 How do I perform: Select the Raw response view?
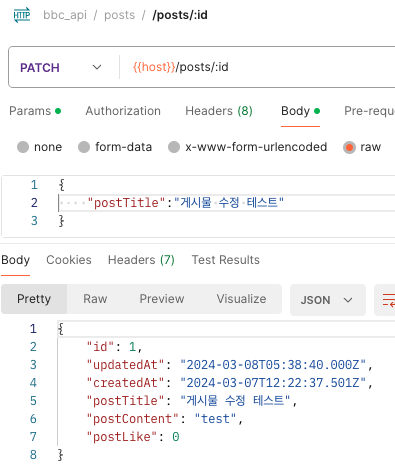(x=95, y=299)
